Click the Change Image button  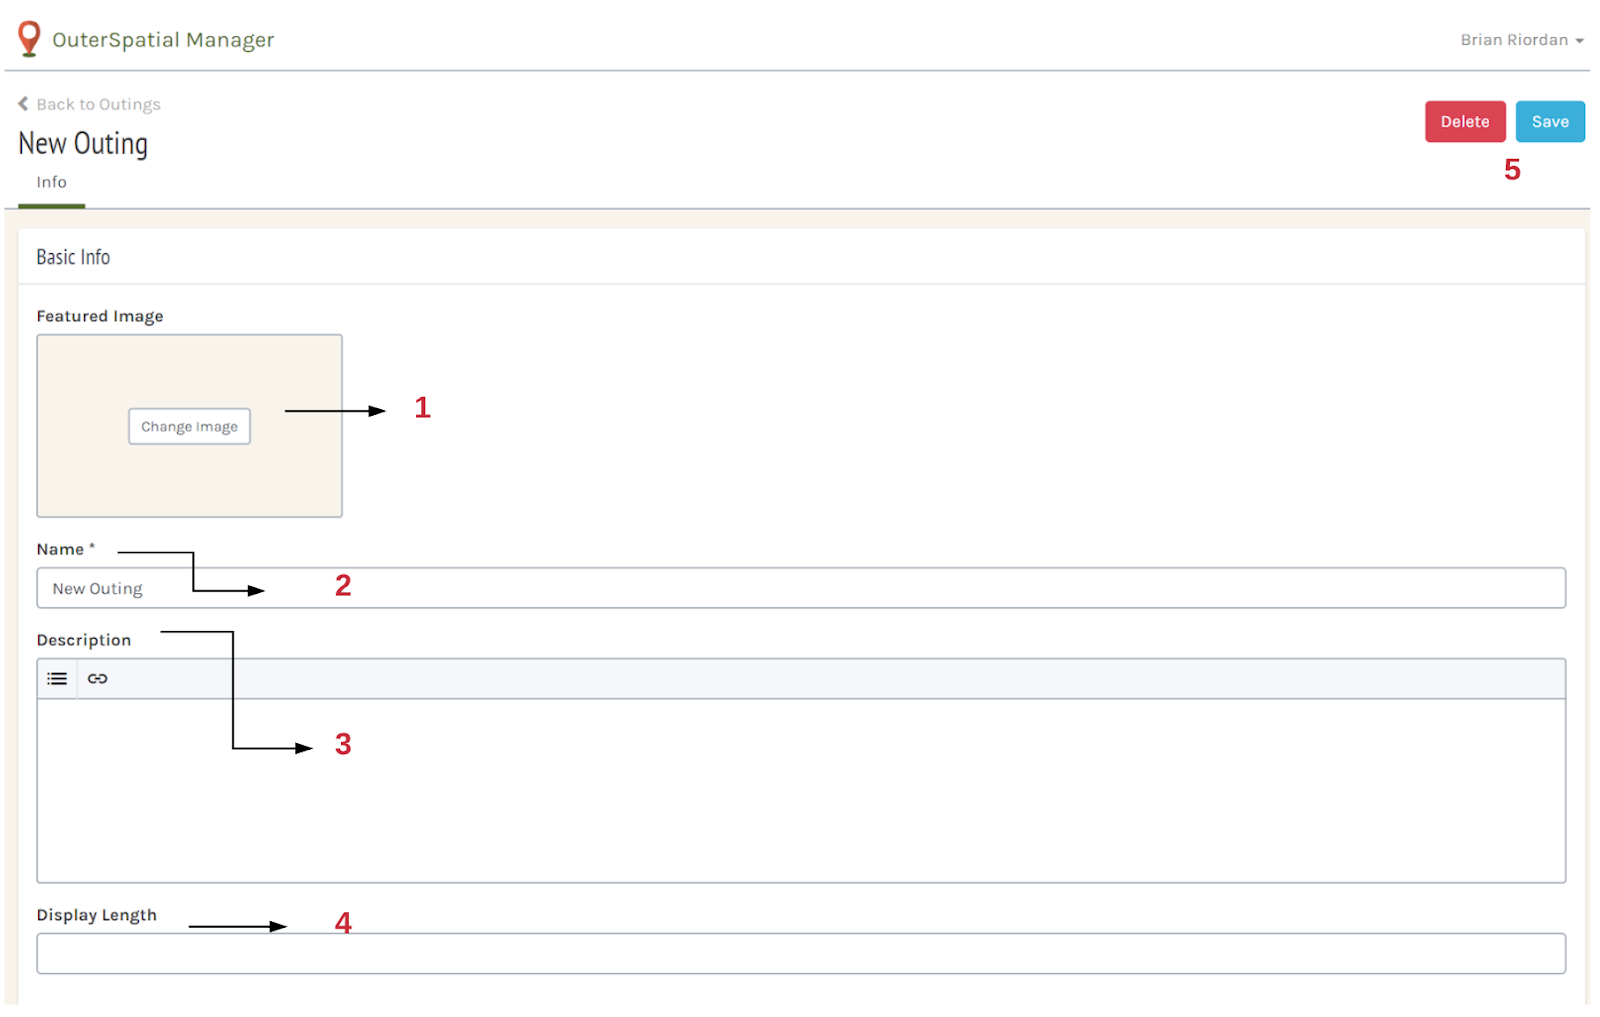click(x=189, y=426)
